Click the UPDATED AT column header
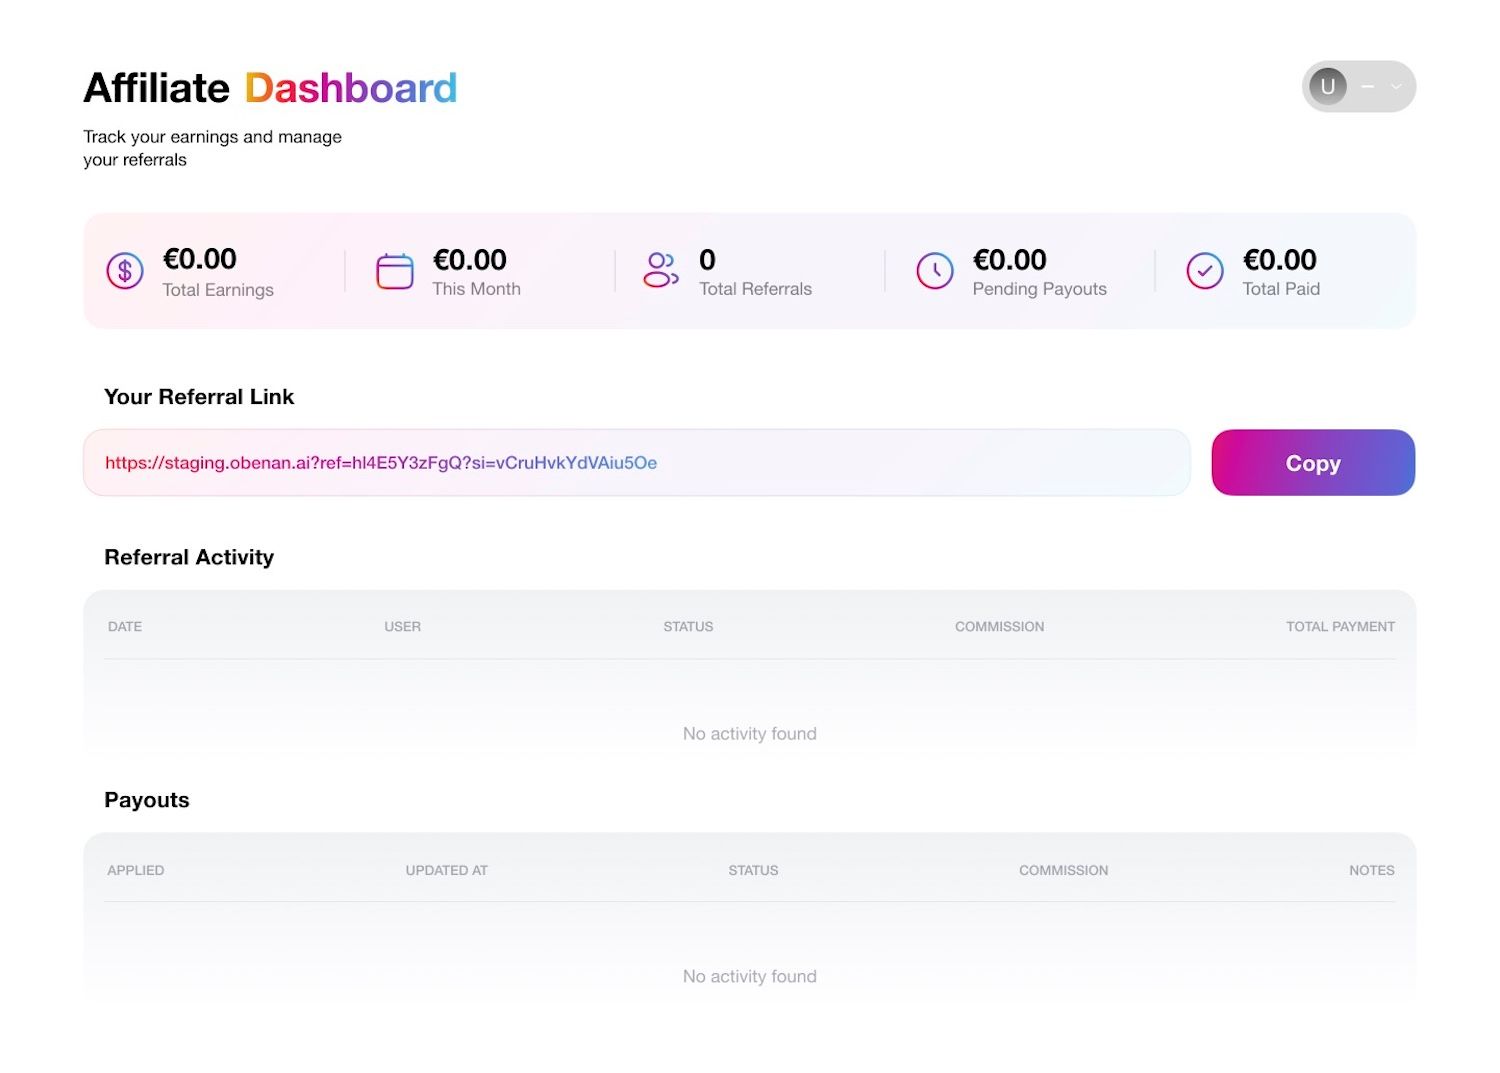Screen dimensions: 1500x1073 [x=447, y=871]
